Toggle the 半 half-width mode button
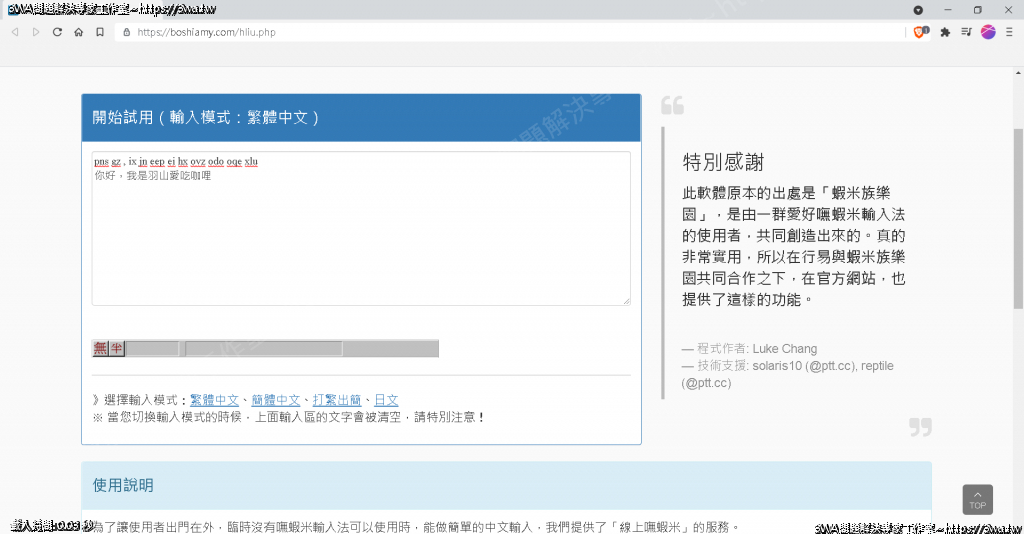The image size is (1024, 534). coord(117,348)
